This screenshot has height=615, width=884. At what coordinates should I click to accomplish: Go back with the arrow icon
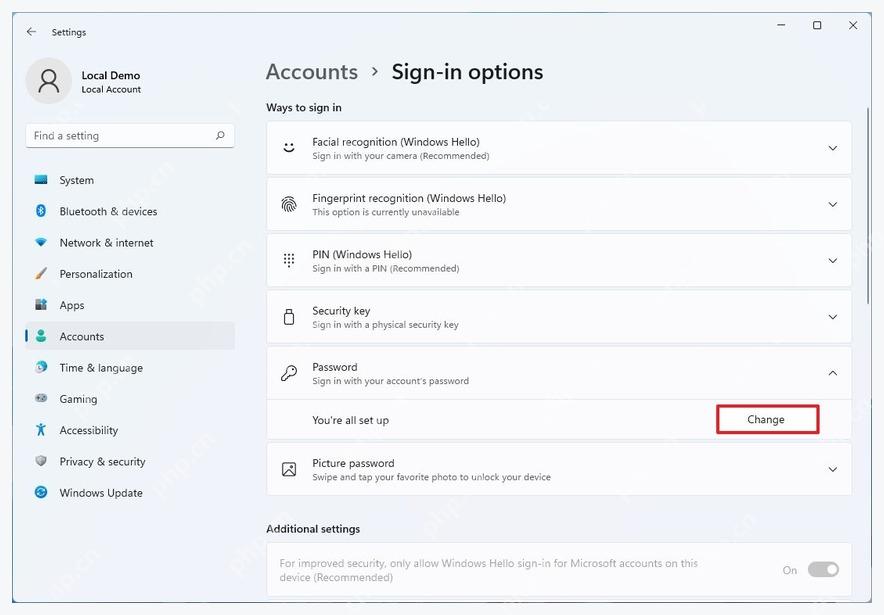click(x=31, y=32)
